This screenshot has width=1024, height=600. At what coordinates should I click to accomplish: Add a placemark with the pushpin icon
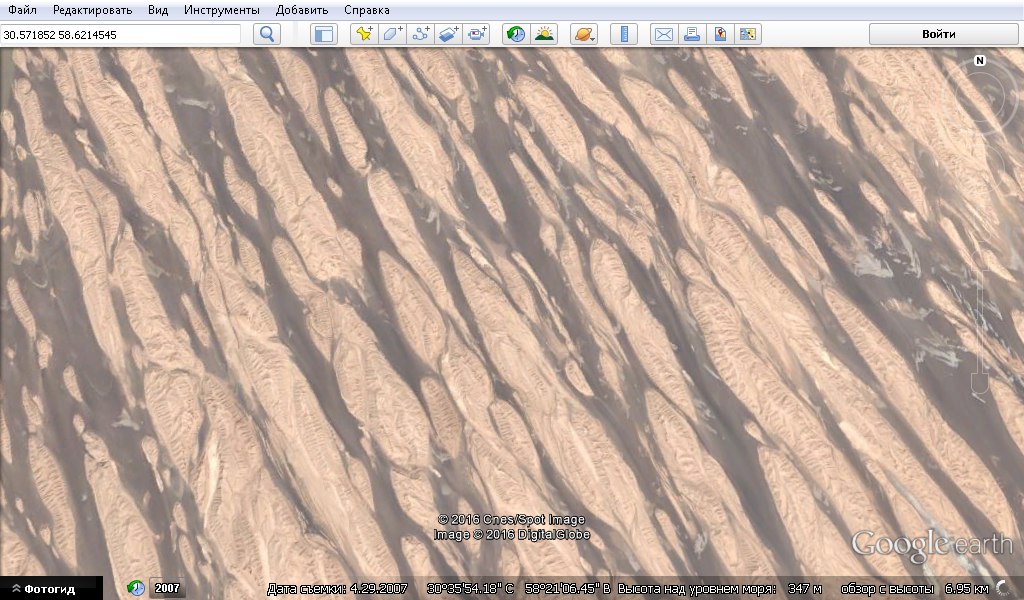point(364,34)
